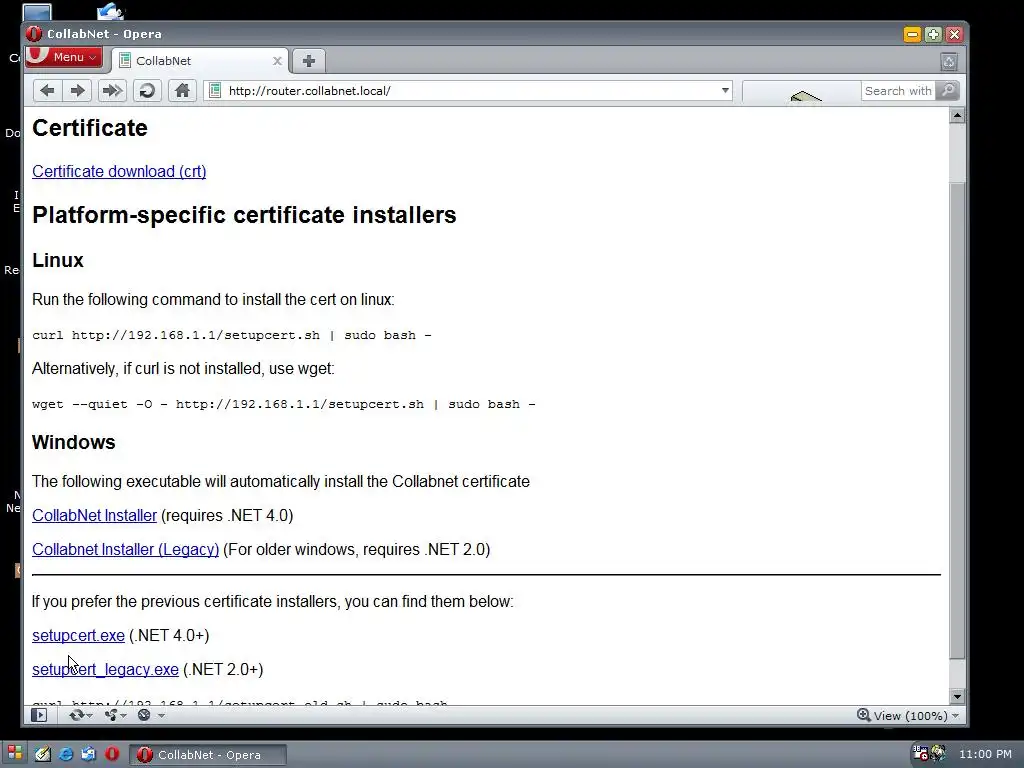Minimize the Opera window
This screenshot has height=768, width=1024.
click(912, 34)
